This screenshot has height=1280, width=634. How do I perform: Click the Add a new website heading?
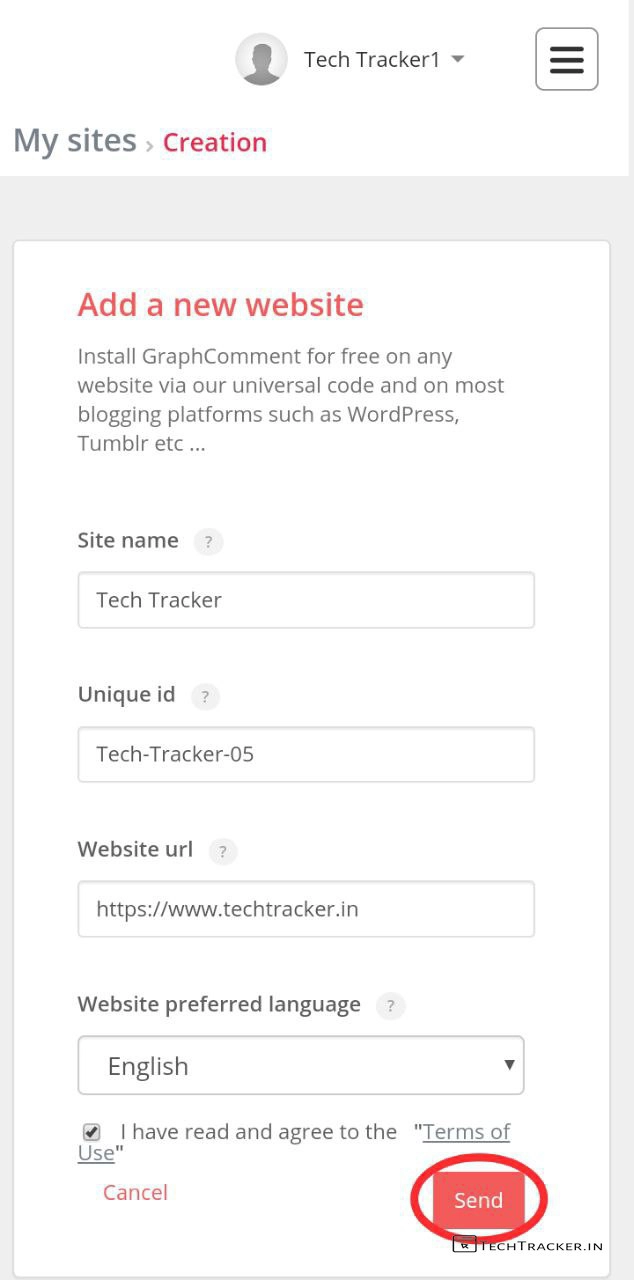(221, 304)
